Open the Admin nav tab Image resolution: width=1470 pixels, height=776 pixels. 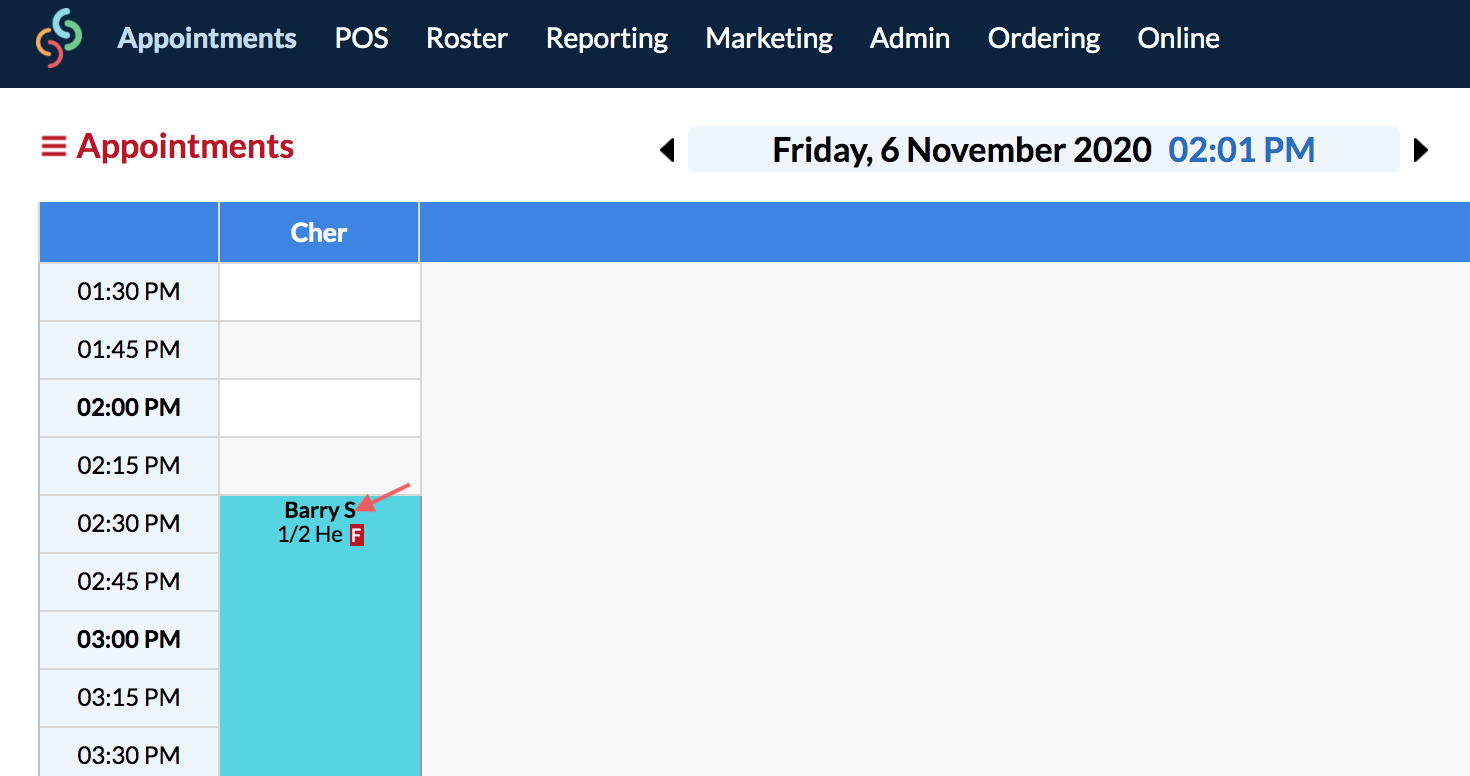[910, 38]
